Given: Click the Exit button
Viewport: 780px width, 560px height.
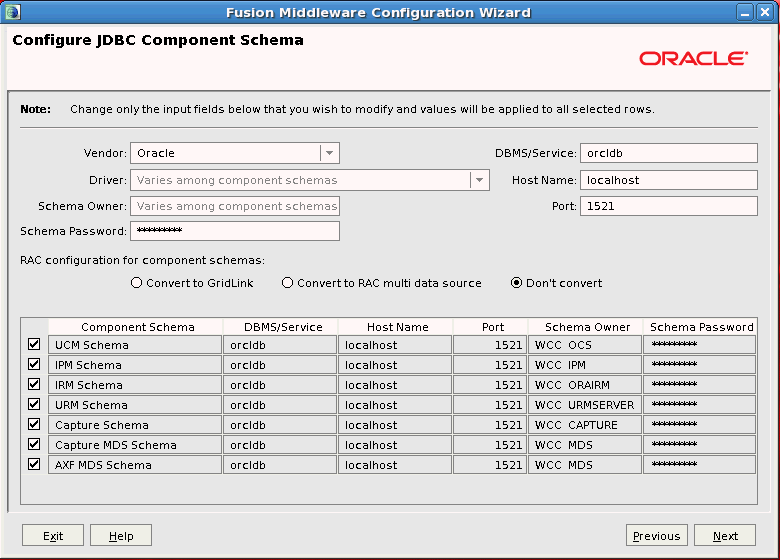Looking at the screenshot, I should click(x=53, y=536).
